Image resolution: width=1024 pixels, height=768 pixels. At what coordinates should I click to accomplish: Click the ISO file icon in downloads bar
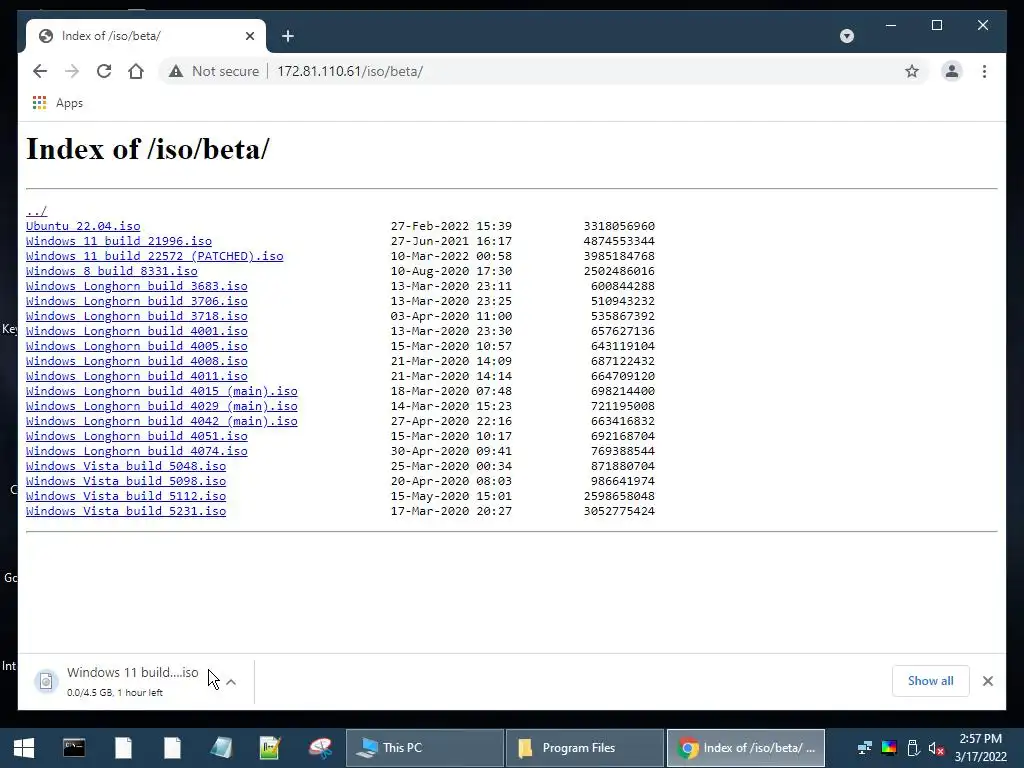click(x=46, y=682)
